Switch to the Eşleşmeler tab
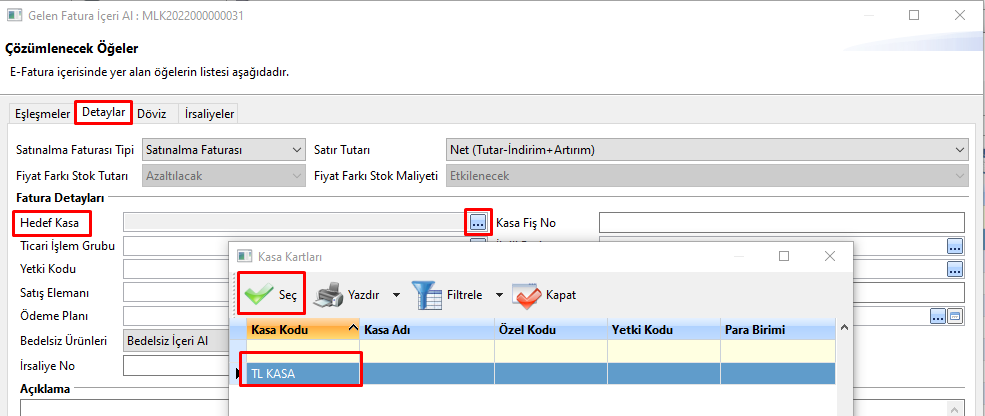 pos(43,114)
